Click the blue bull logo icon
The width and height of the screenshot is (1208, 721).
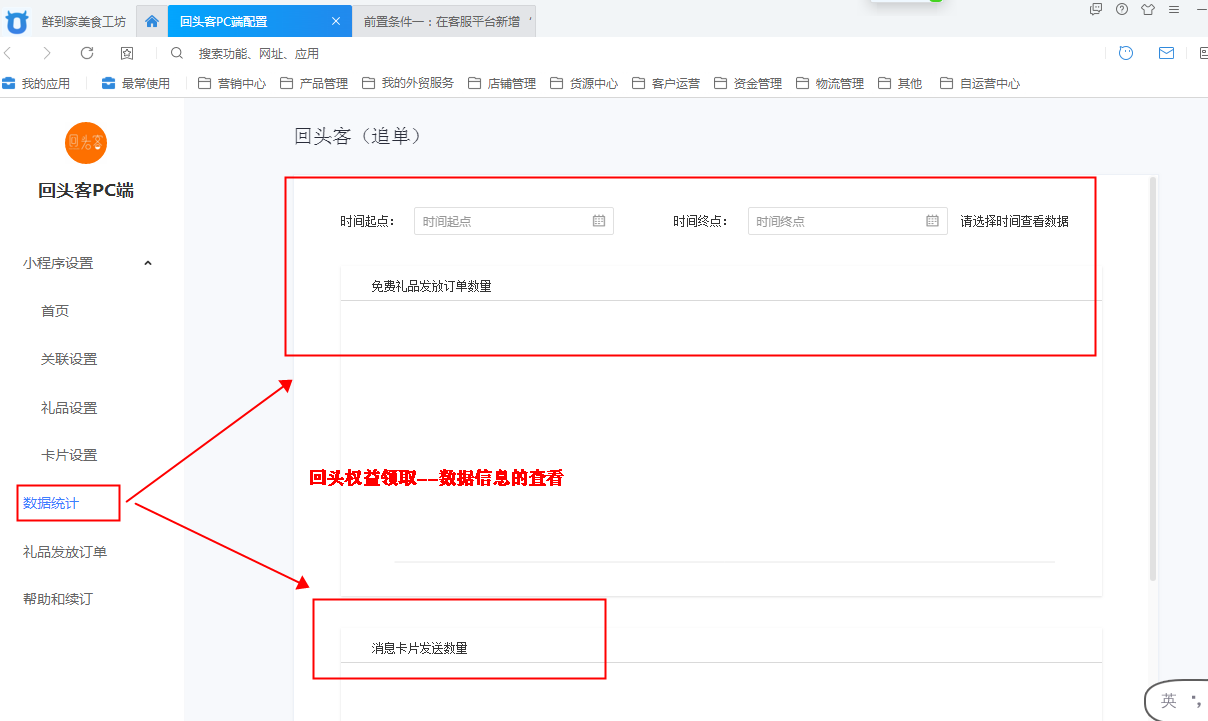coord(17,20)
